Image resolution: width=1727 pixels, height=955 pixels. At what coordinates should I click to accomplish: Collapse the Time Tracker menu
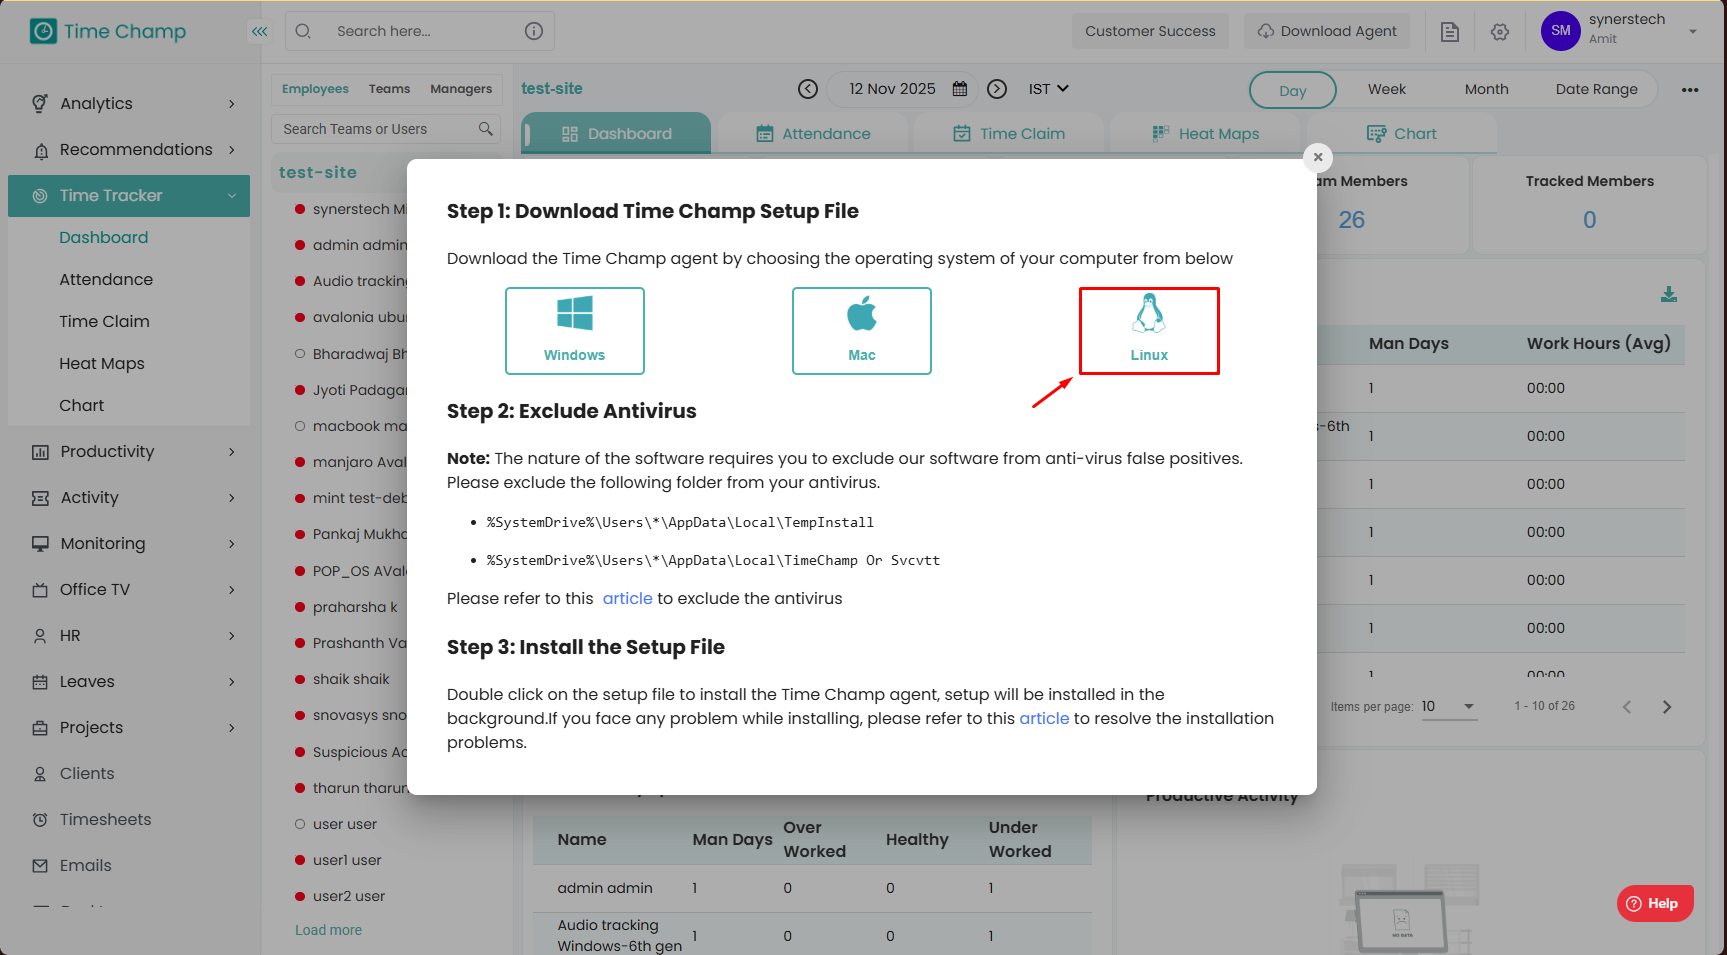[129, 195]
